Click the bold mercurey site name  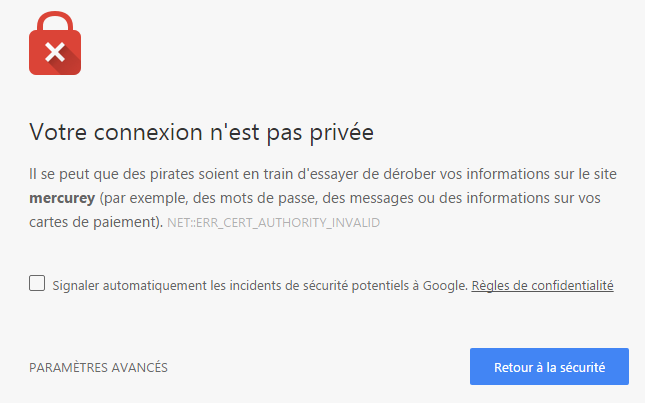tap(62, 198)
